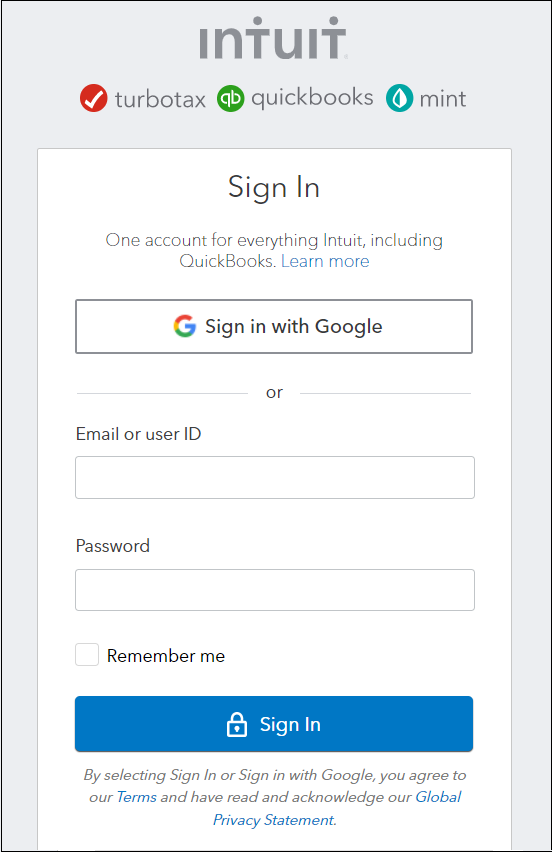The width and height of the screenshot is (552, 852).
Task: Click the Password field label
Action: click(112, 546)
